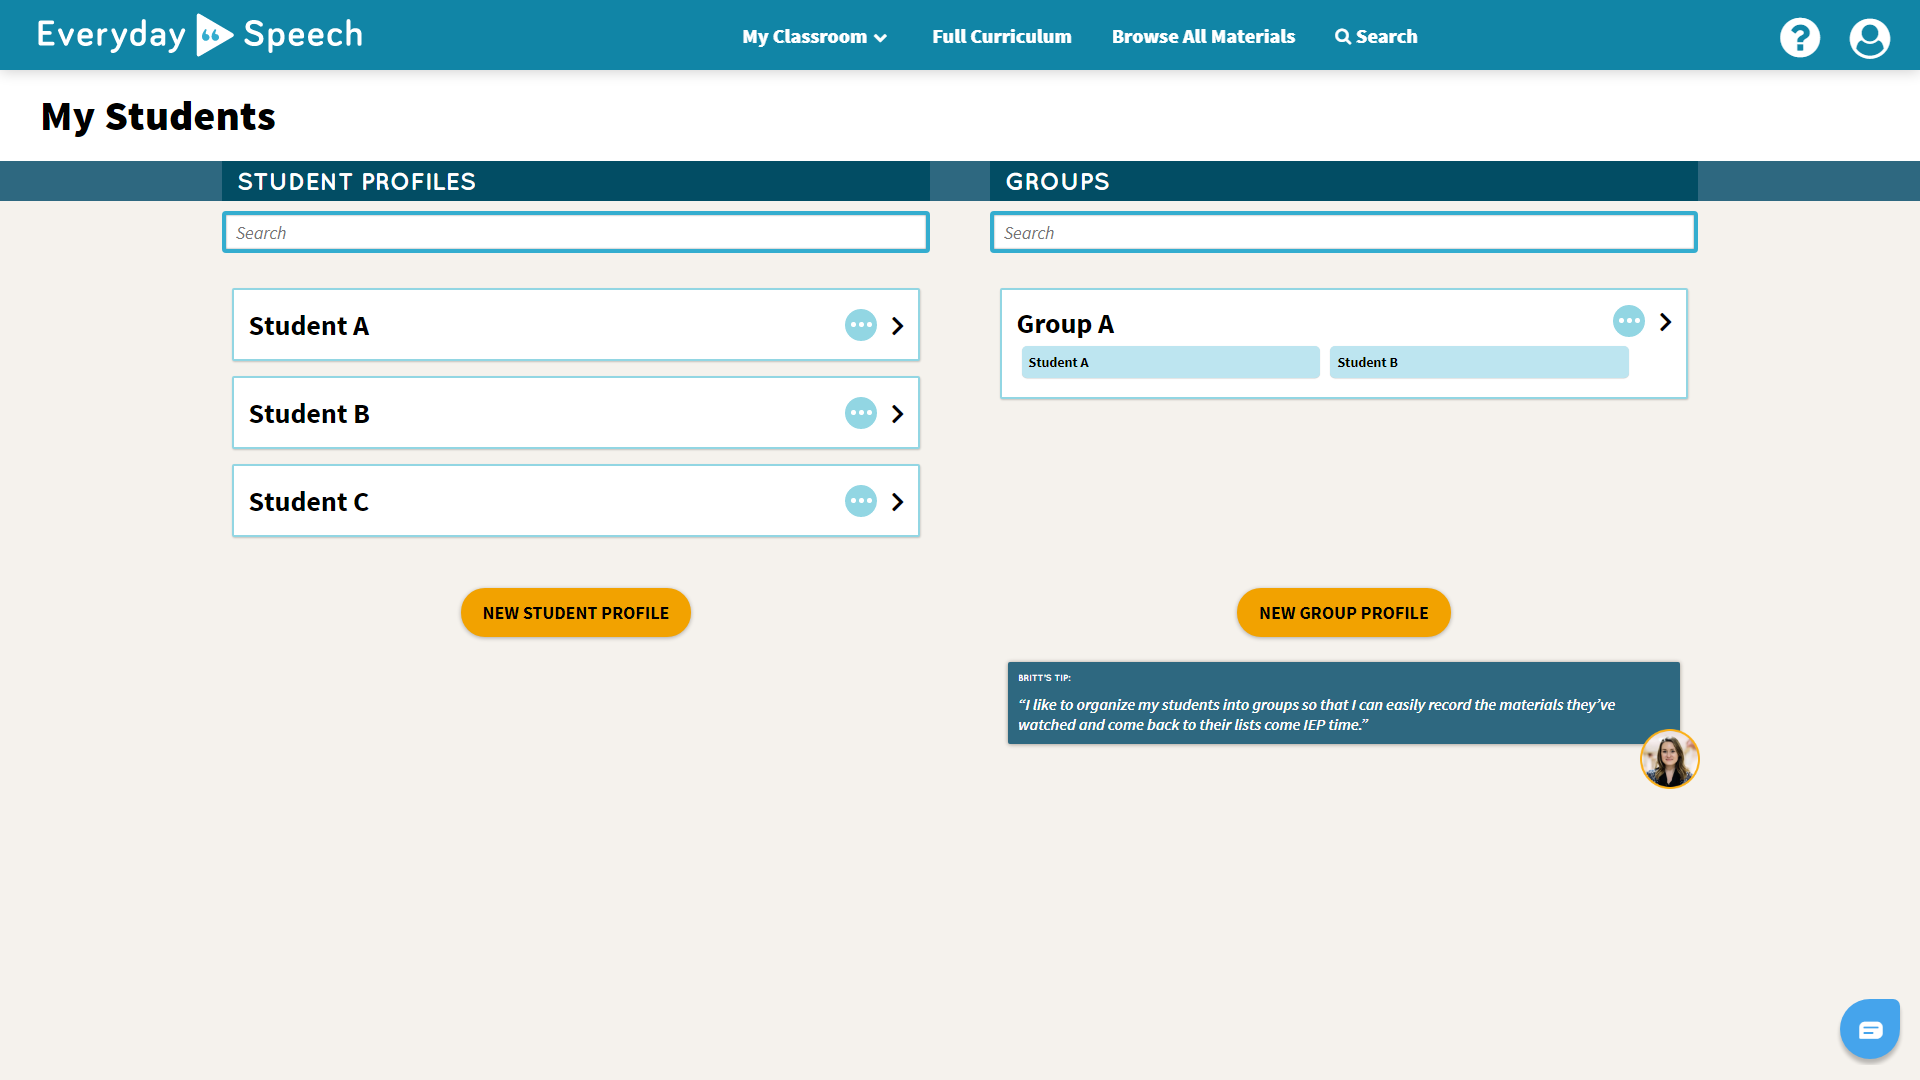Open the chat support bubble
The height and width of the screenshot is (1080, 1920).
click(x=1869, y=1028)
